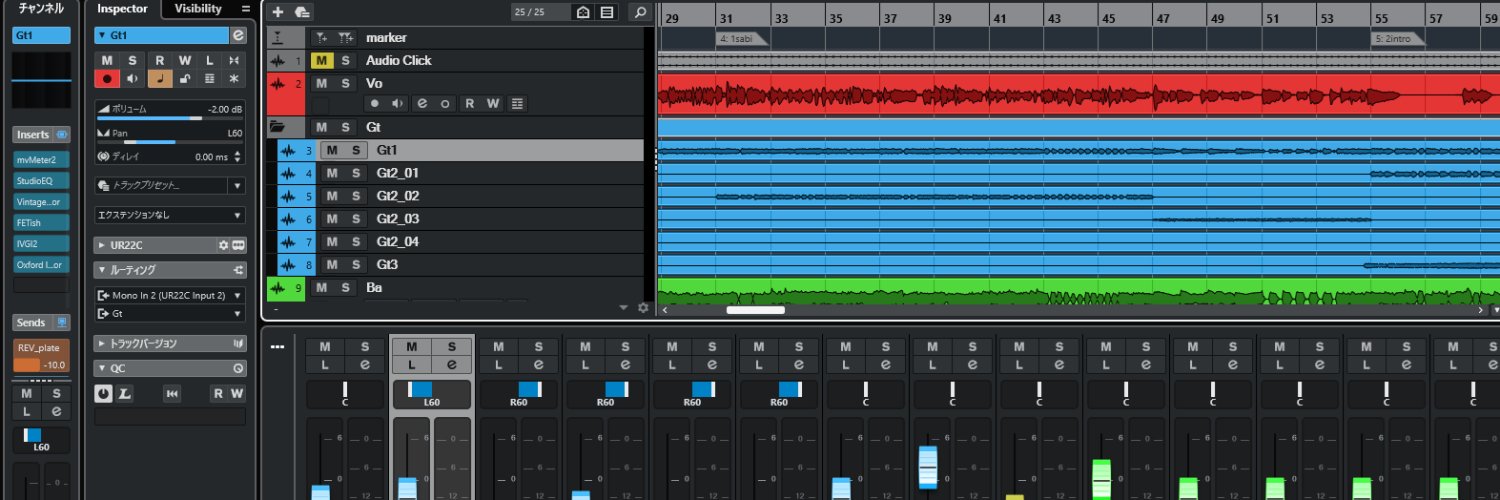Screen dimensions: 1500x500
Task: Select the Inspector tab
Action: (x=122, y=9)
